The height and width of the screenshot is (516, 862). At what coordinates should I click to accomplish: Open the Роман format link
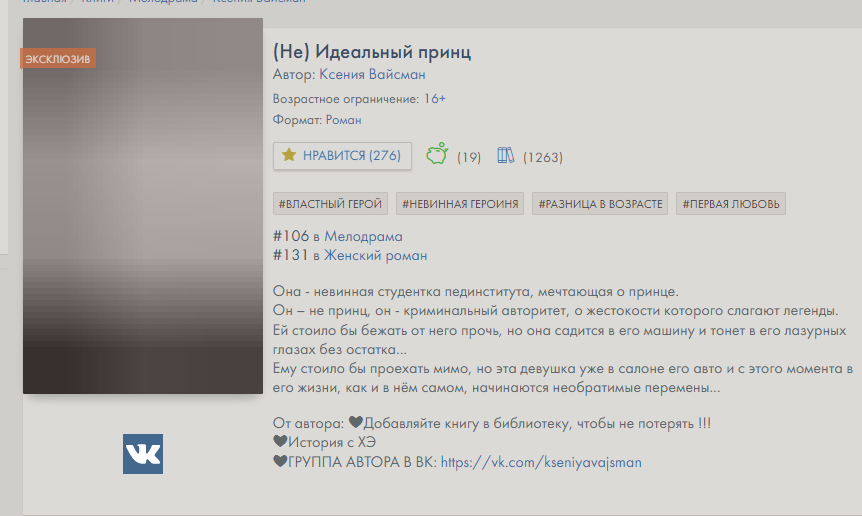(343, 120)
